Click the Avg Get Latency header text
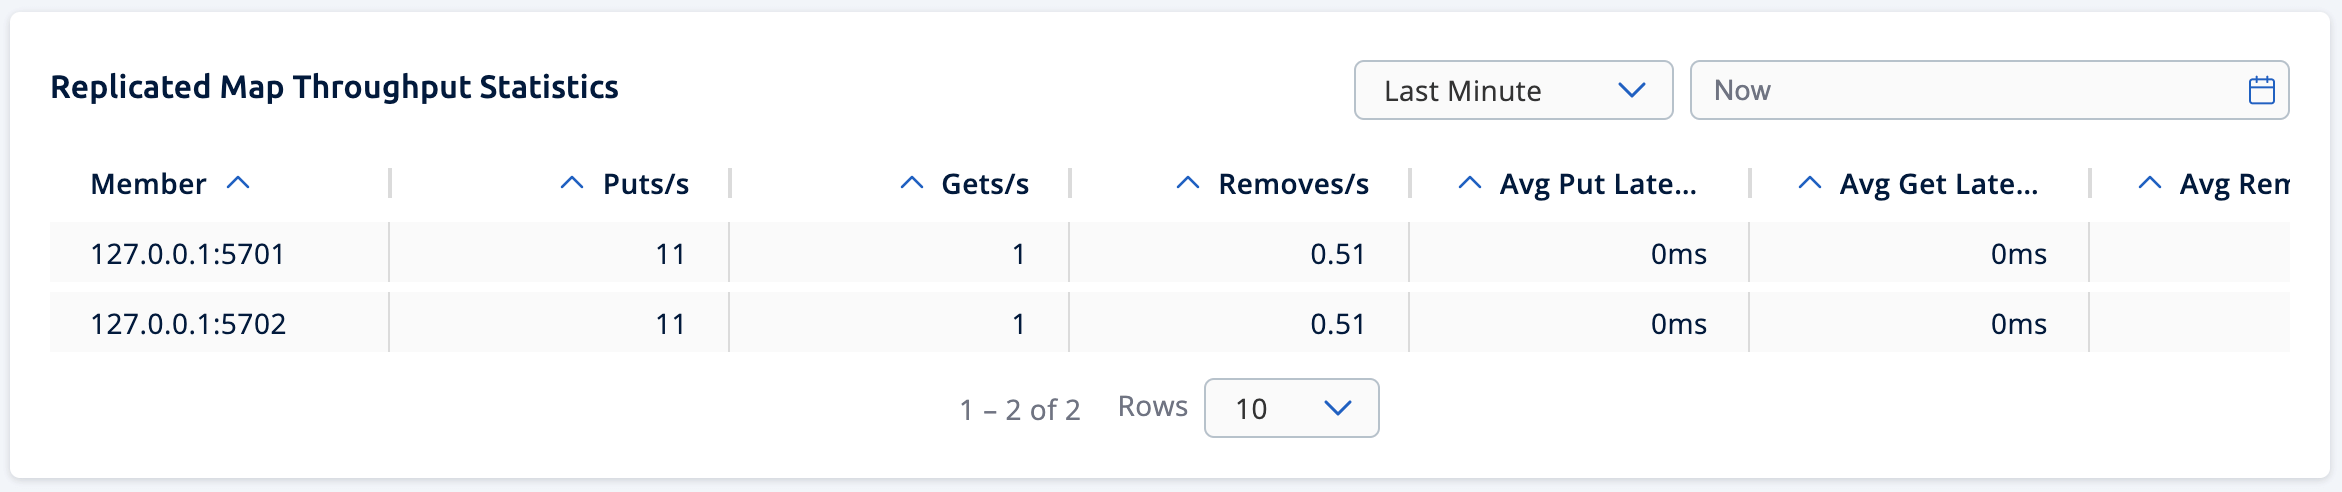This screenshot has height=492, width=2342. (1938, 184)
